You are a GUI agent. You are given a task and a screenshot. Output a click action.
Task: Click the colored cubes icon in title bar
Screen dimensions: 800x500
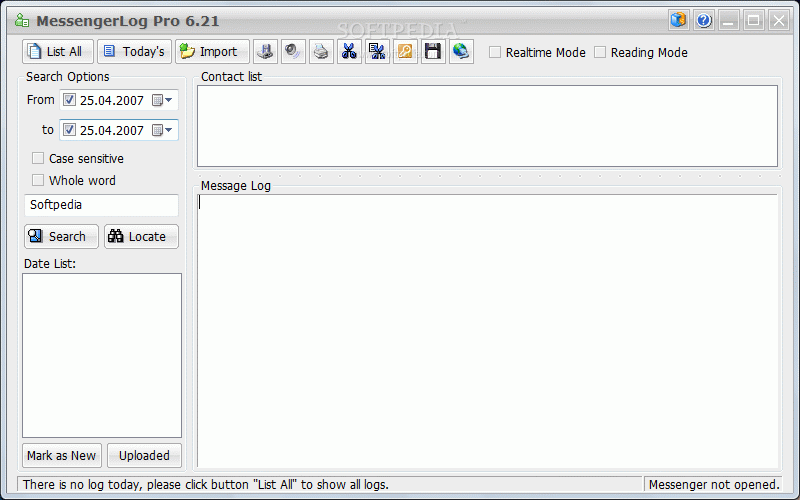point(679,20)
